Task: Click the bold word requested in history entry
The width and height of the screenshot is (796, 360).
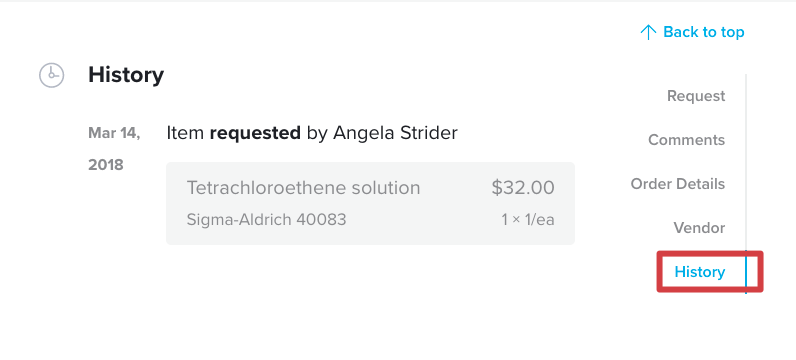Action: pos(255,134)
